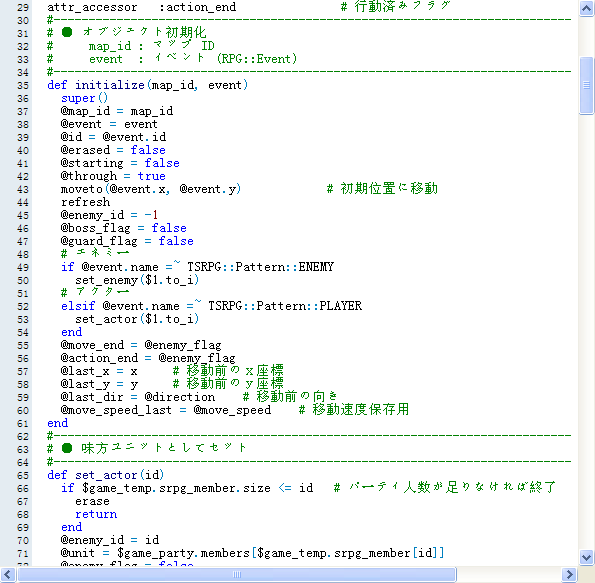This screenshot has height=583, width=595.
Task: Click the green bullet comment on line 63
Action: [146, 448]
